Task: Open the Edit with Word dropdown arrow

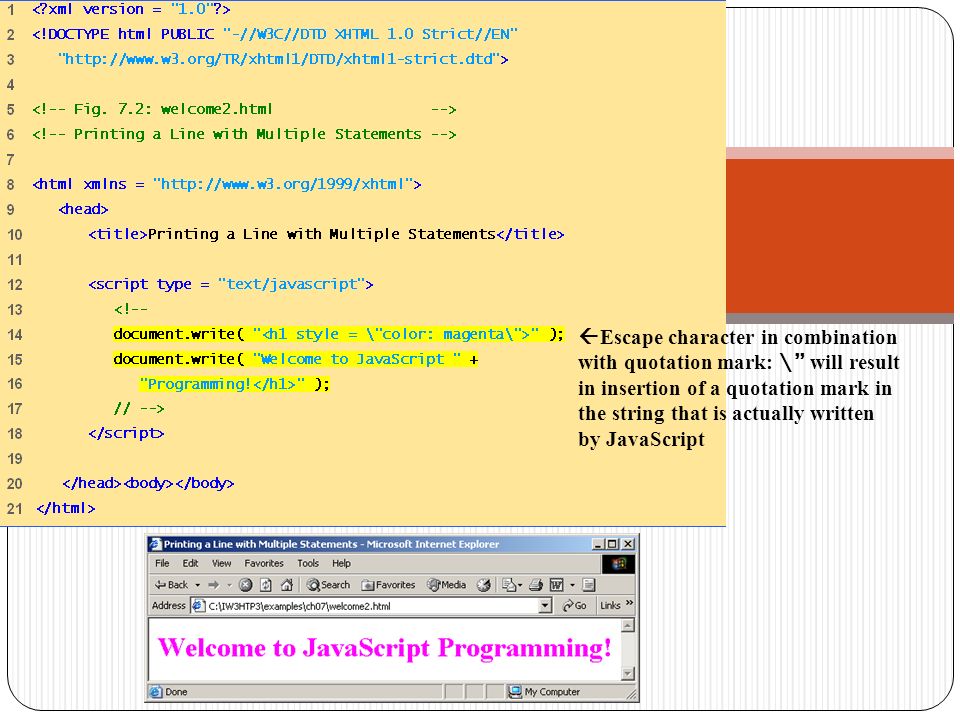Action: (x=572, y=585)
